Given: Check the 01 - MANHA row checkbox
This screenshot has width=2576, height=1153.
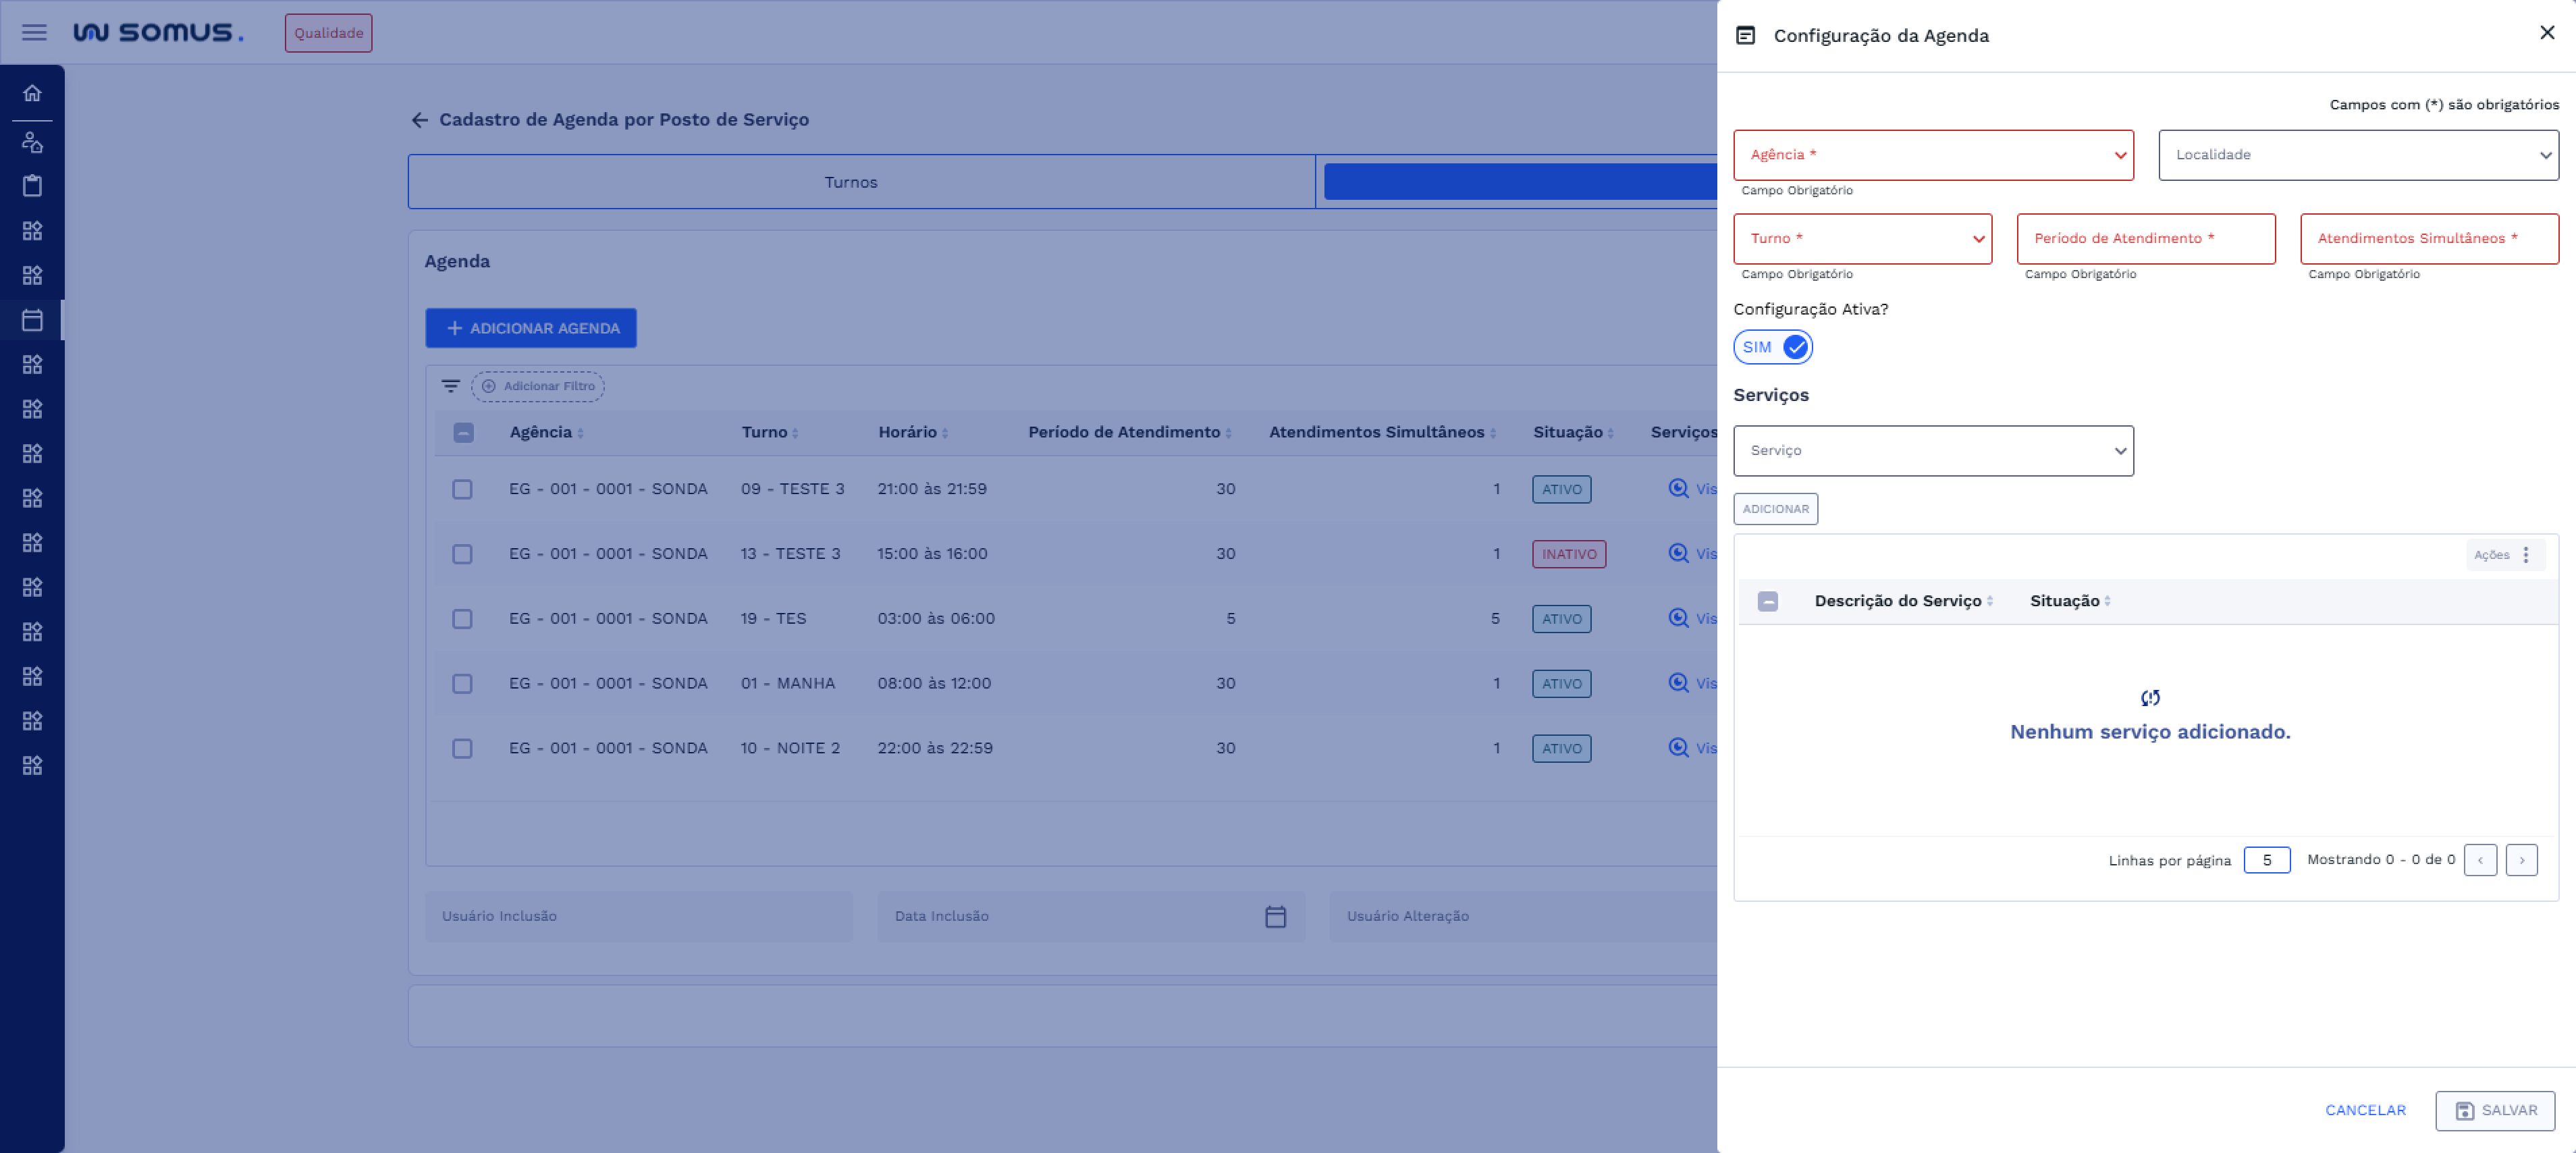Looking at the screenshot, I should (x=462, y=684).
